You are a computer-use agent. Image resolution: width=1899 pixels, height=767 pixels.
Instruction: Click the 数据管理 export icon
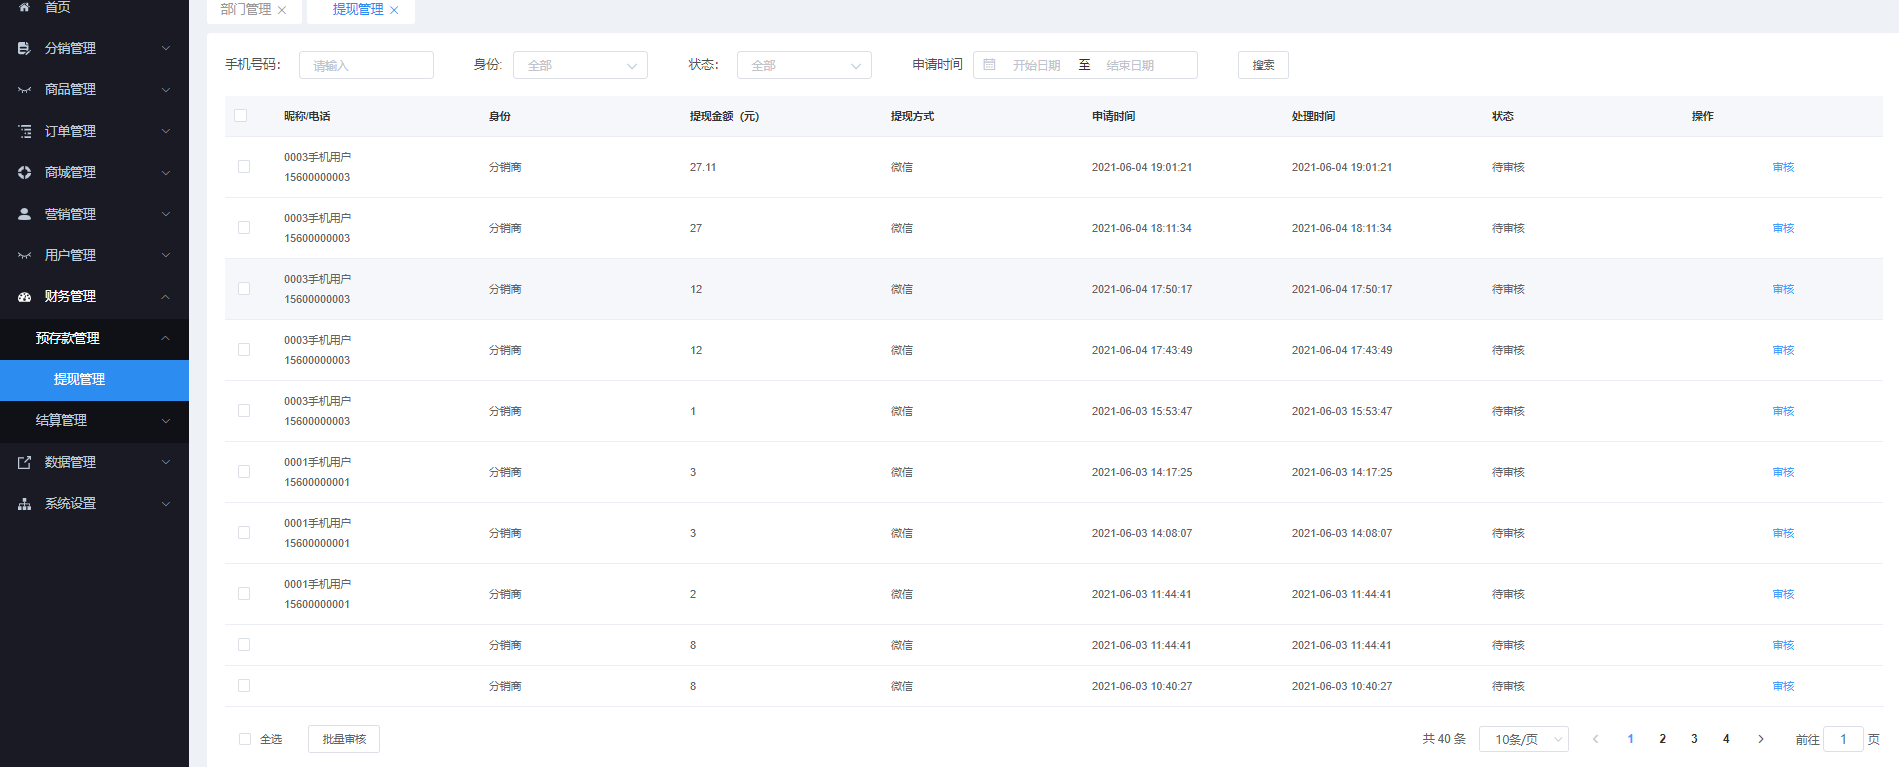(x=24, y=462)
